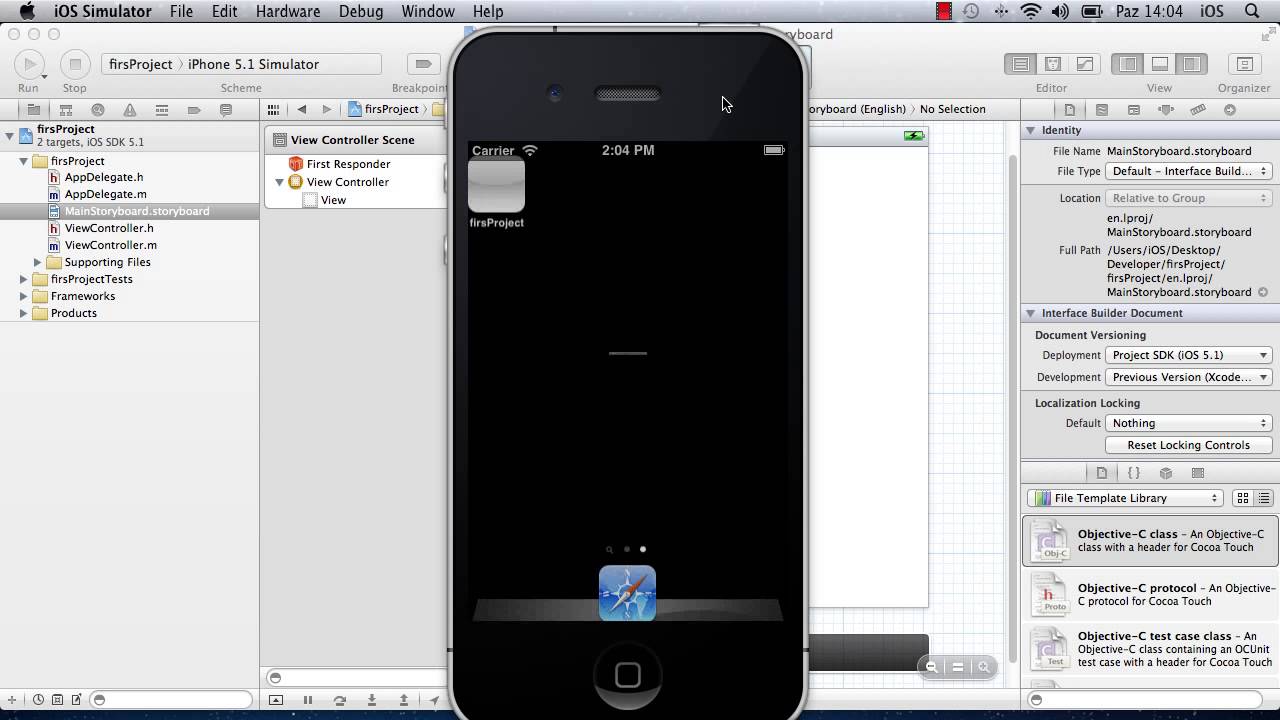Collapse the Identity section
This screenshot has width=1280, height=720.
1030,130
